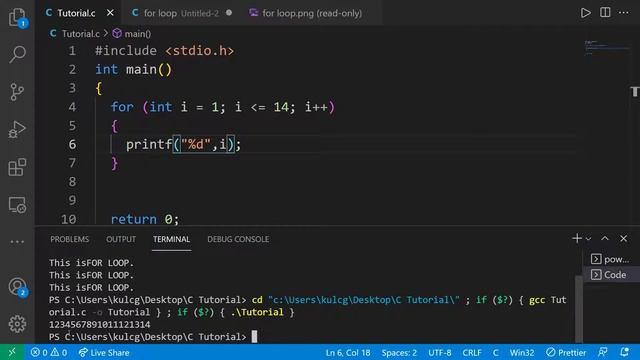Click the 'return 0;' statement
640x360 pixels.
(x=144, y=219)
